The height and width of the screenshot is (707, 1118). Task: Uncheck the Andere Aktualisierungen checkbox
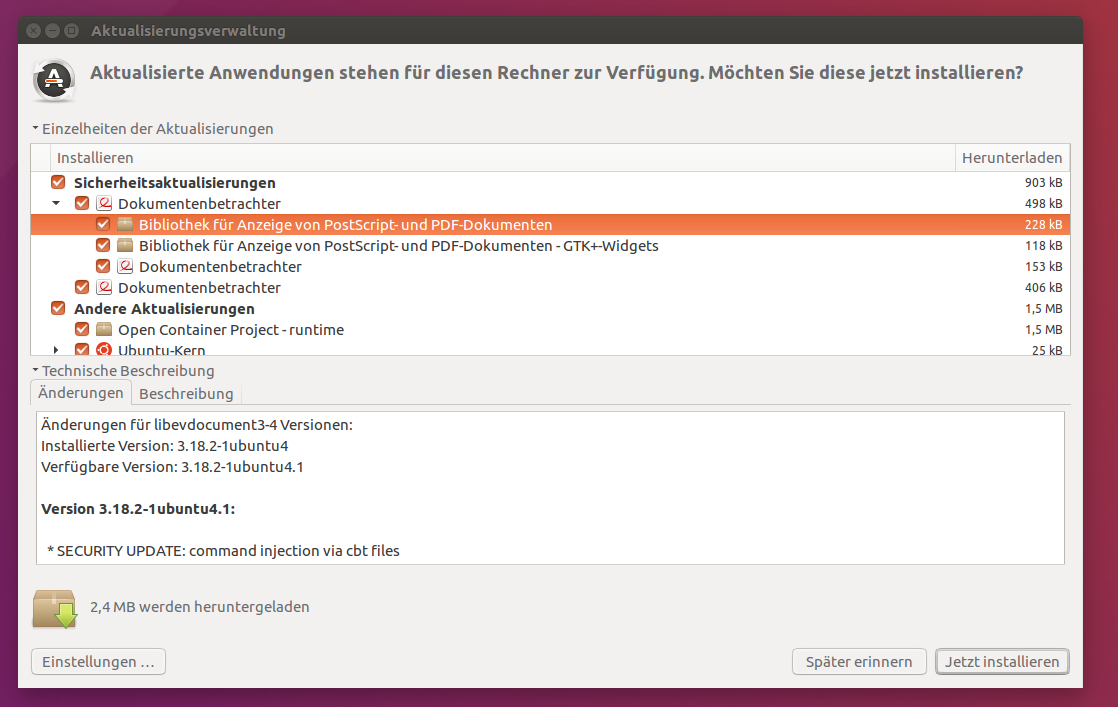(58, 309)
